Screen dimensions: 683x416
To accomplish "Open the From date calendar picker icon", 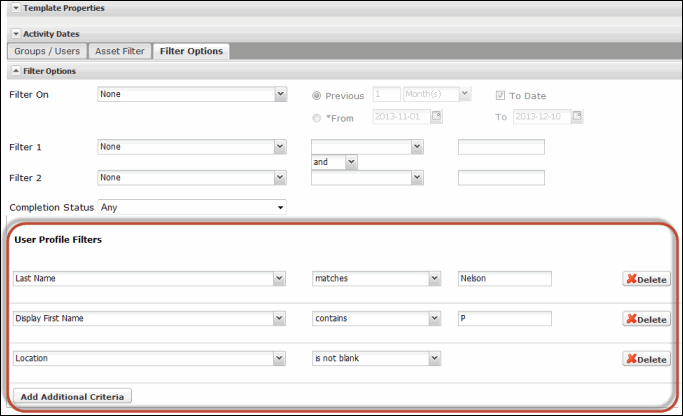I will (x=436, y=116).
